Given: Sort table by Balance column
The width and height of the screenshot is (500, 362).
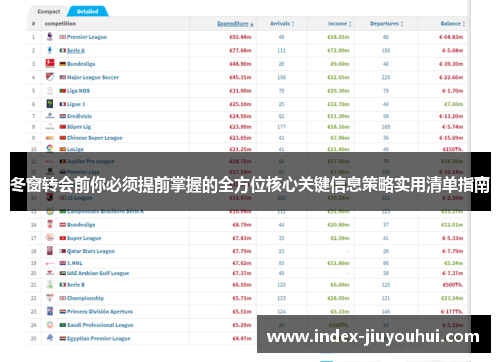Looking at the screenshot, I should (453, 24).
